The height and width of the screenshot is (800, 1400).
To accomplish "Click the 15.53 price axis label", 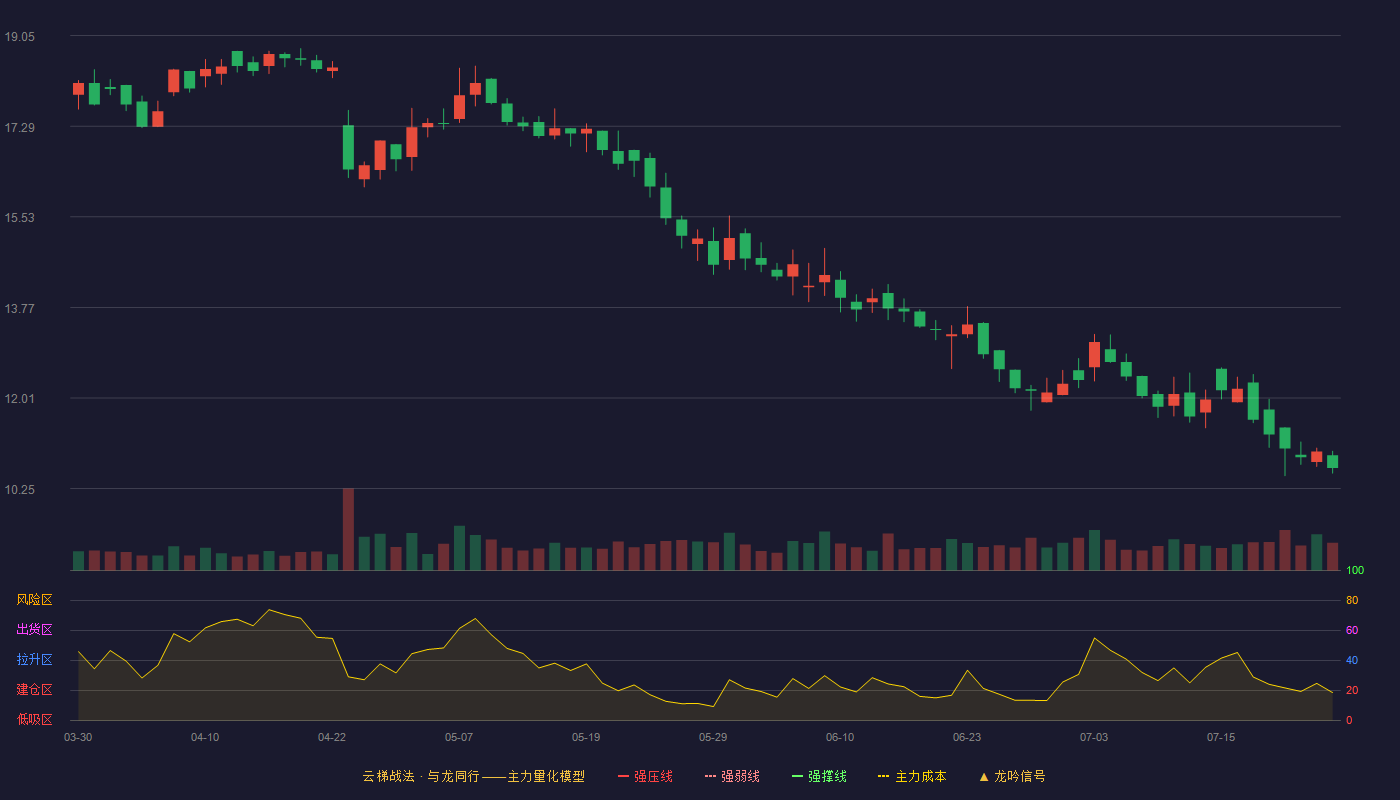I will pos(20,217).
